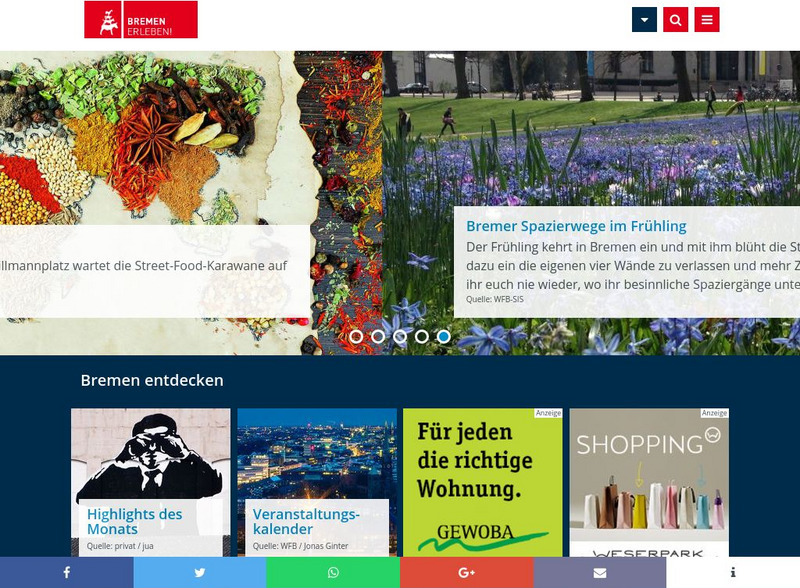Toggle the fourth slider navigation dot
Viewport: 800px width, 588px height.
(x=421, y=337)
